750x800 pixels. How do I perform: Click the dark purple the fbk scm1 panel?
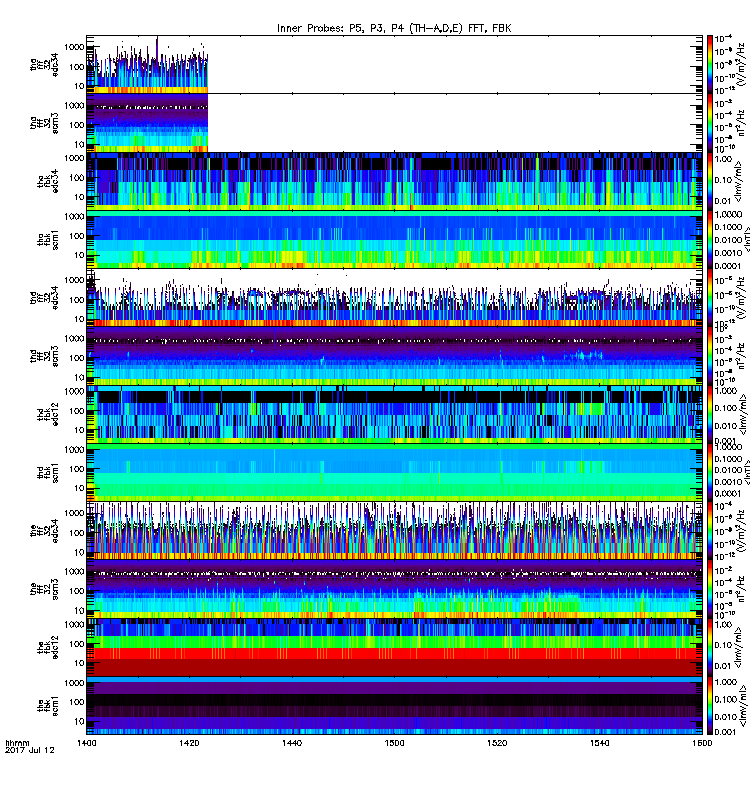[x=394, y=706]
